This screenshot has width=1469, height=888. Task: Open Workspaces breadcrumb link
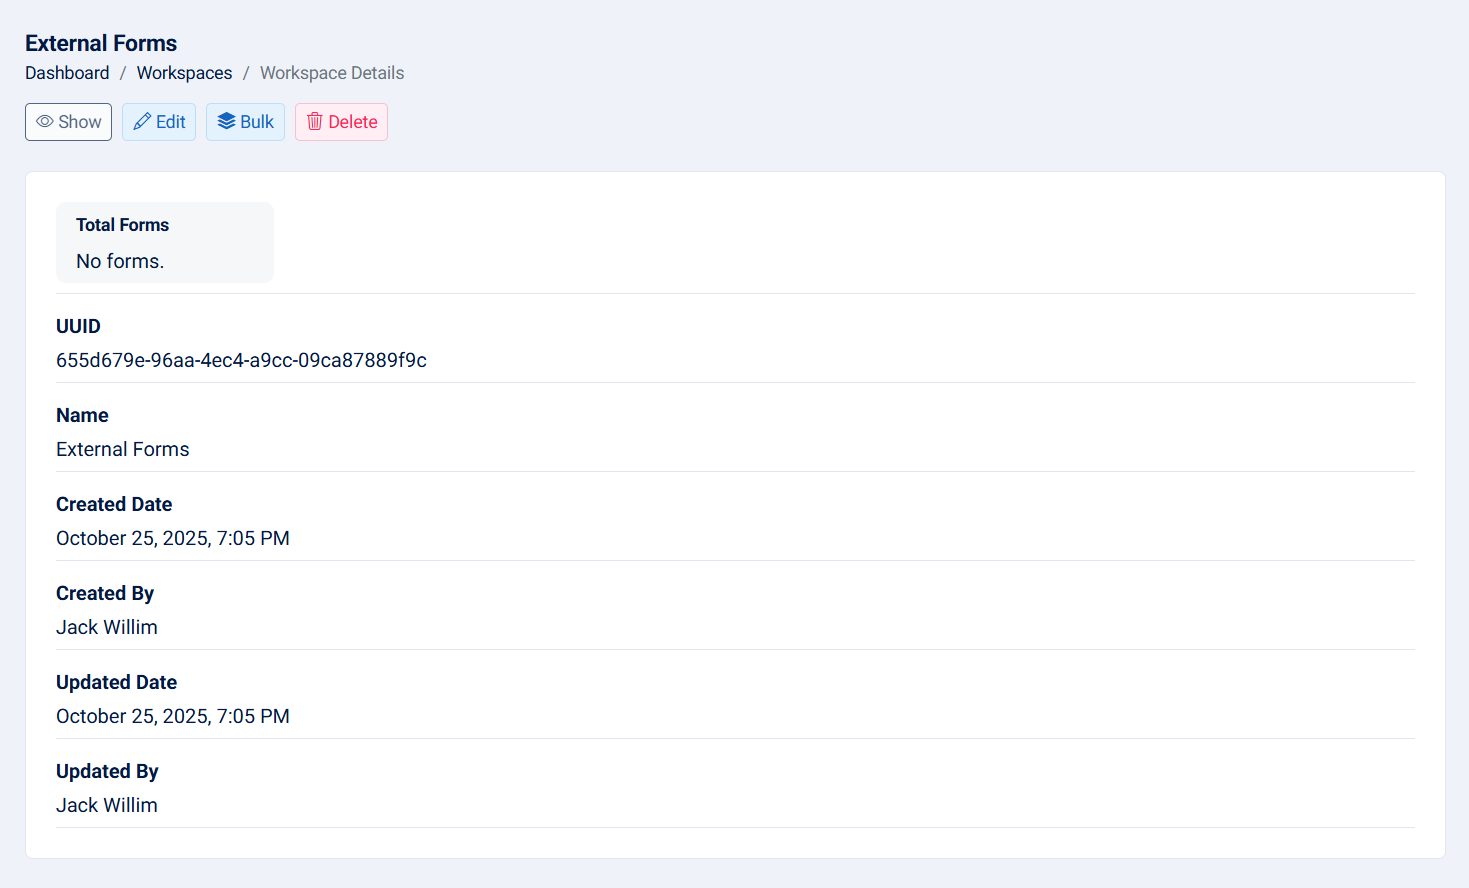point(184,73)
